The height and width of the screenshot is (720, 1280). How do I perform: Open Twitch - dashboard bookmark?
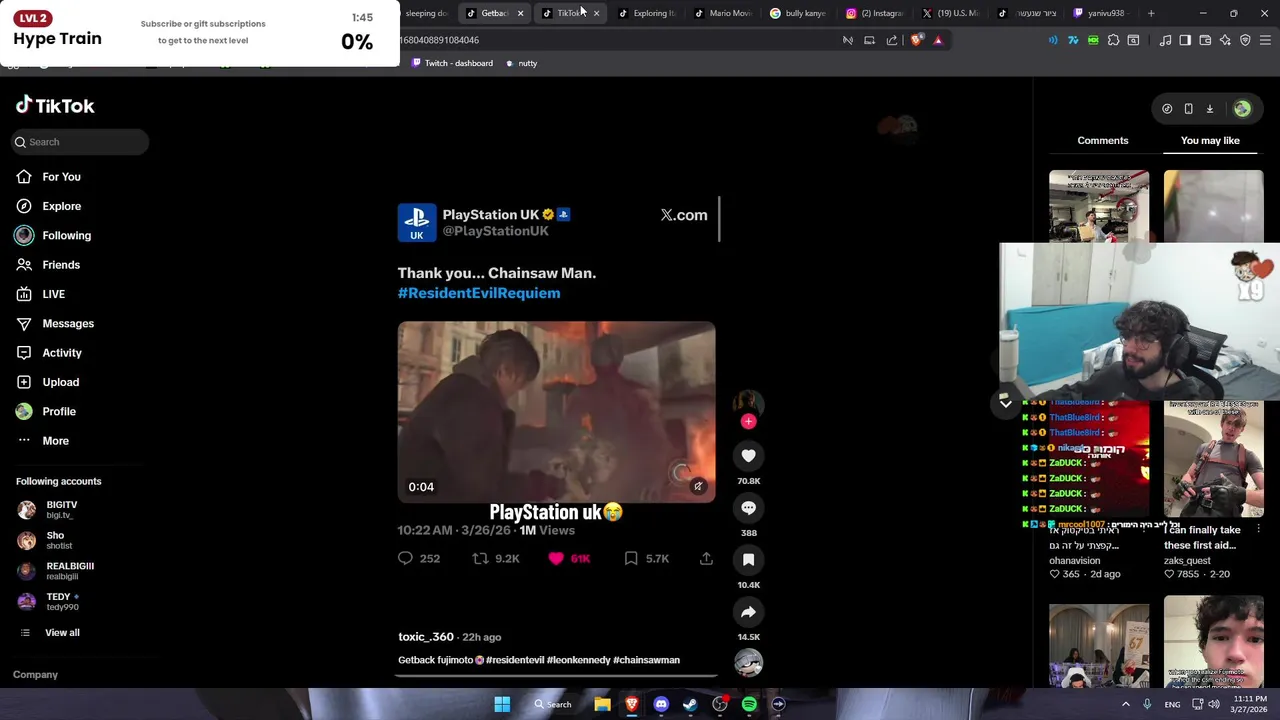451,63
